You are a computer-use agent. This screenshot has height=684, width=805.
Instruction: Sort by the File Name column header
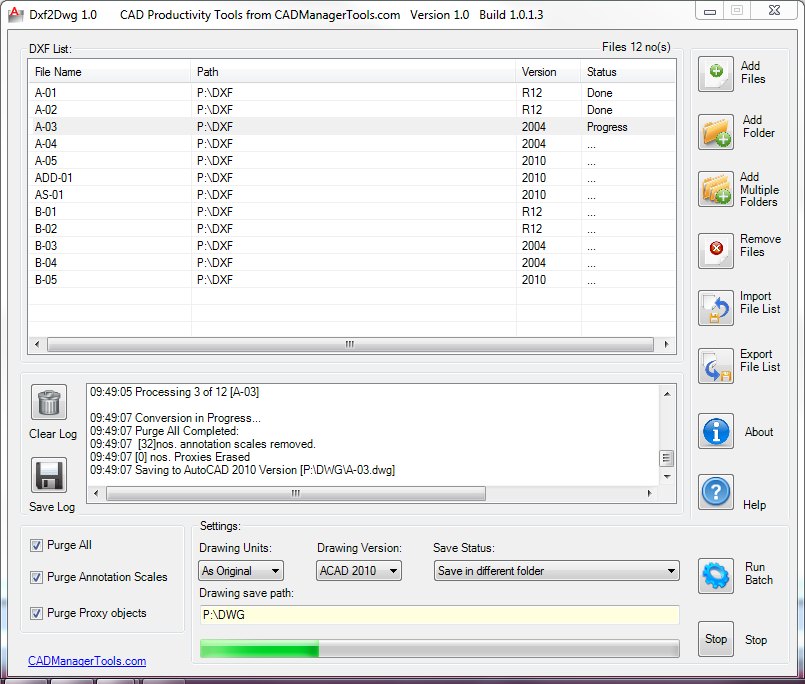(x=109, y=72)
